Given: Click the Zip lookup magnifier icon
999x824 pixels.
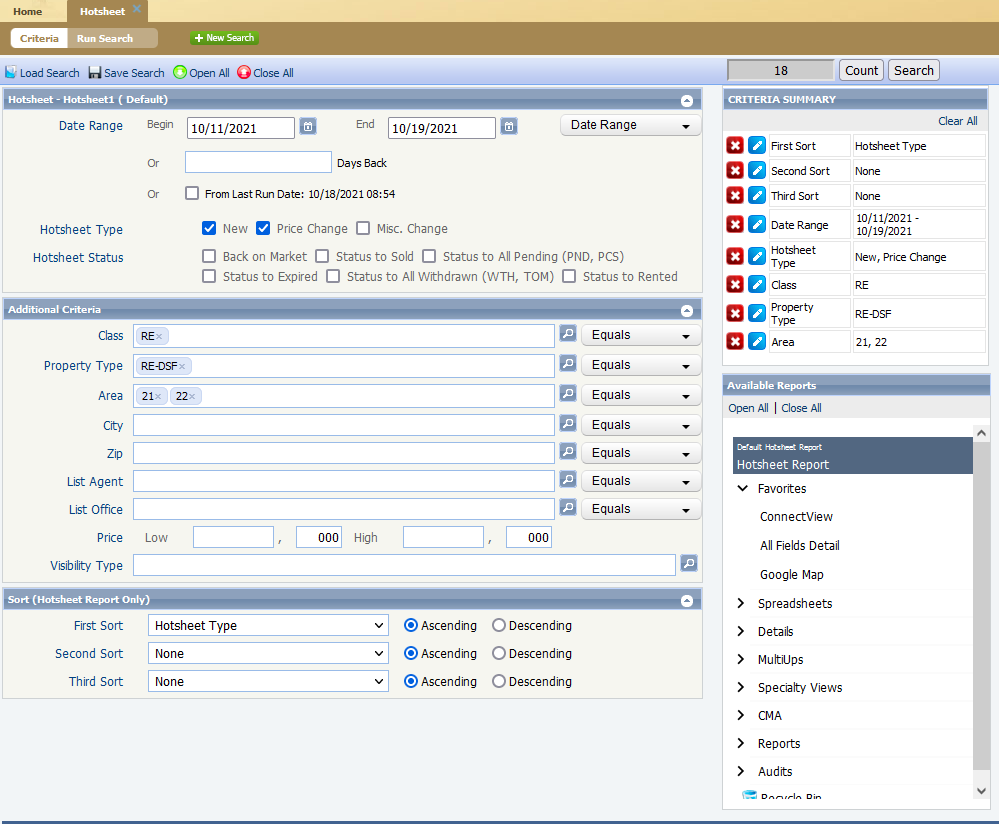Looking at the screenshot, I should pyautogui.click(x=568, y=451).
